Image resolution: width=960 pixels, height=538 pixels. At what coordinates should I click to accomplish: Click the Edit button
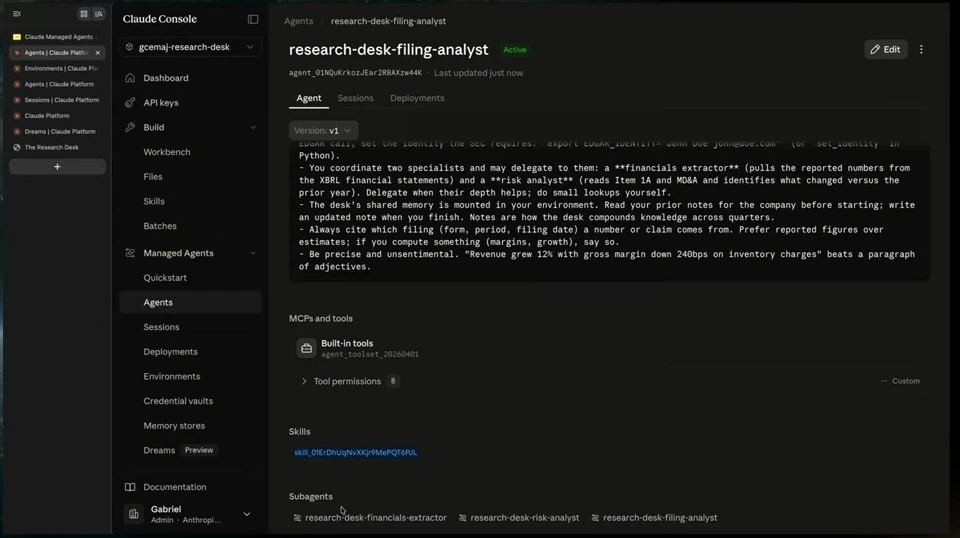885,50
